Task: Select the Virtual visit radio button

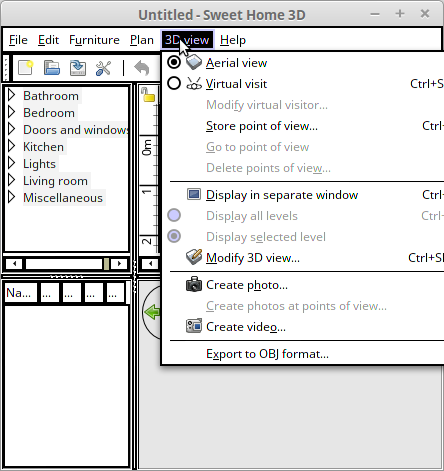Action: [x=174, y=83]
